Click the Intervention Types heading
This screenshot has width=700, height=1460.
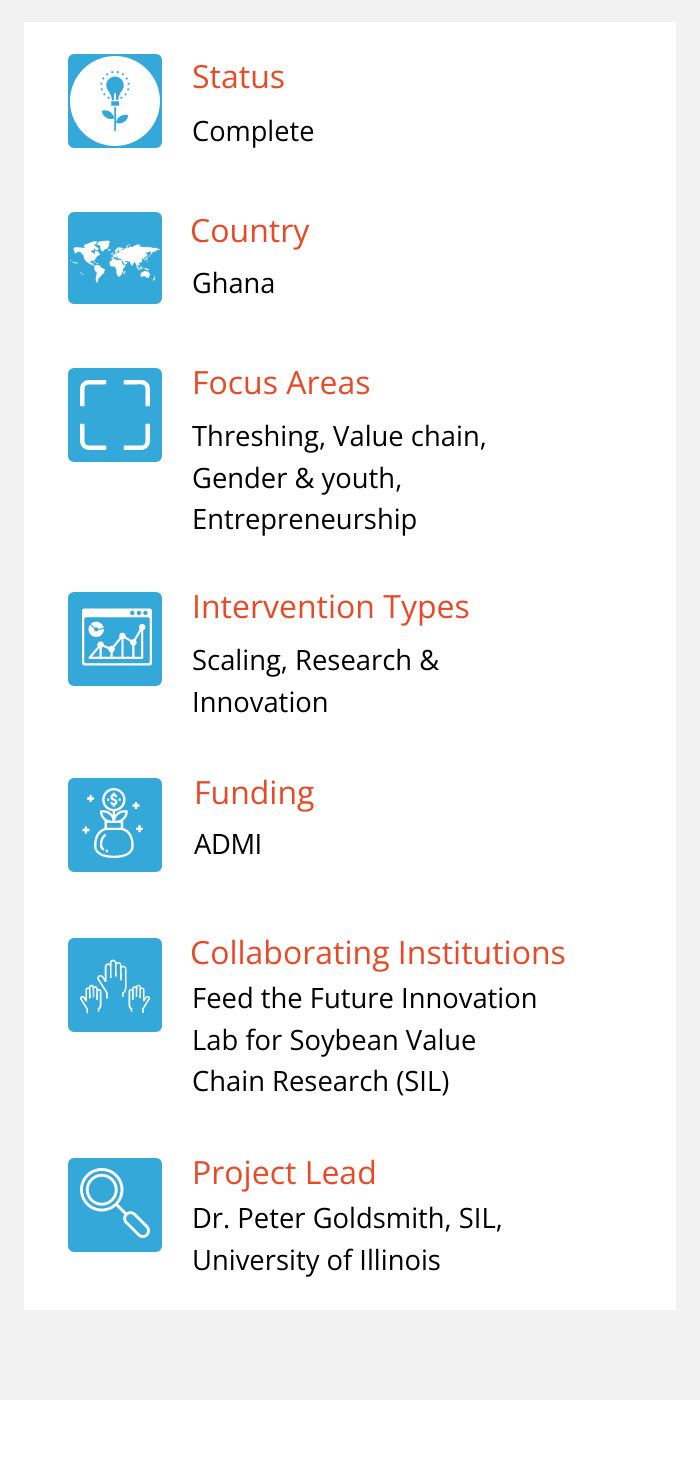coord(331,607)
